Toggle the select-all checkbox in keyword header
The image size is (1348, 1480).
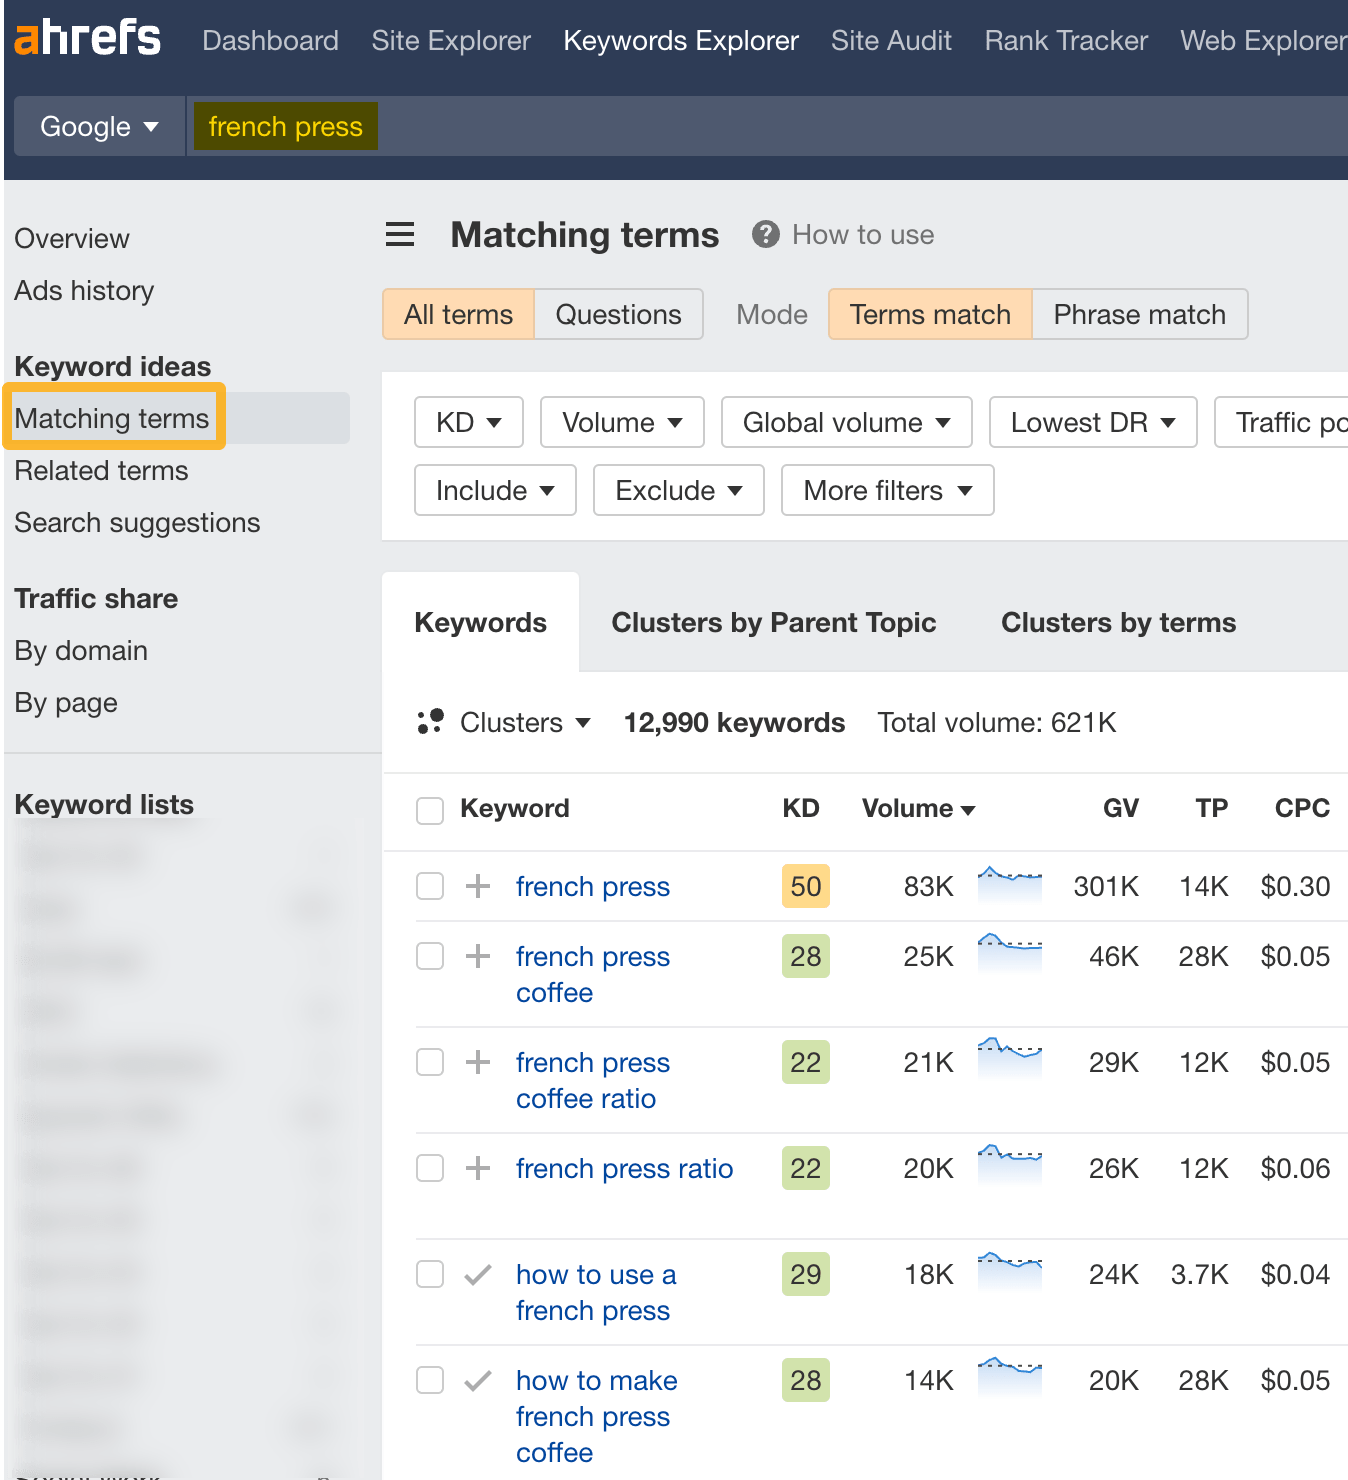(429, 810)
